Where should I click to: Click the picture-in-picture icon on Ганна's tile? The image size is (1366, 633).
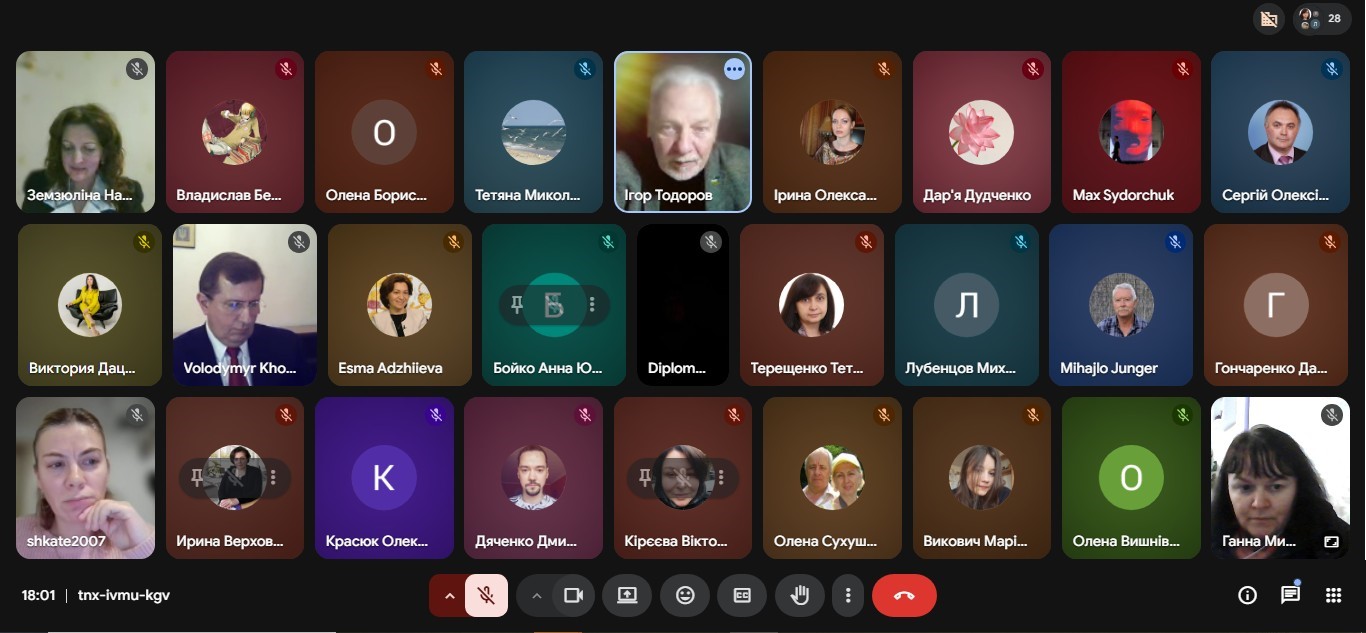click(1331, 542)
